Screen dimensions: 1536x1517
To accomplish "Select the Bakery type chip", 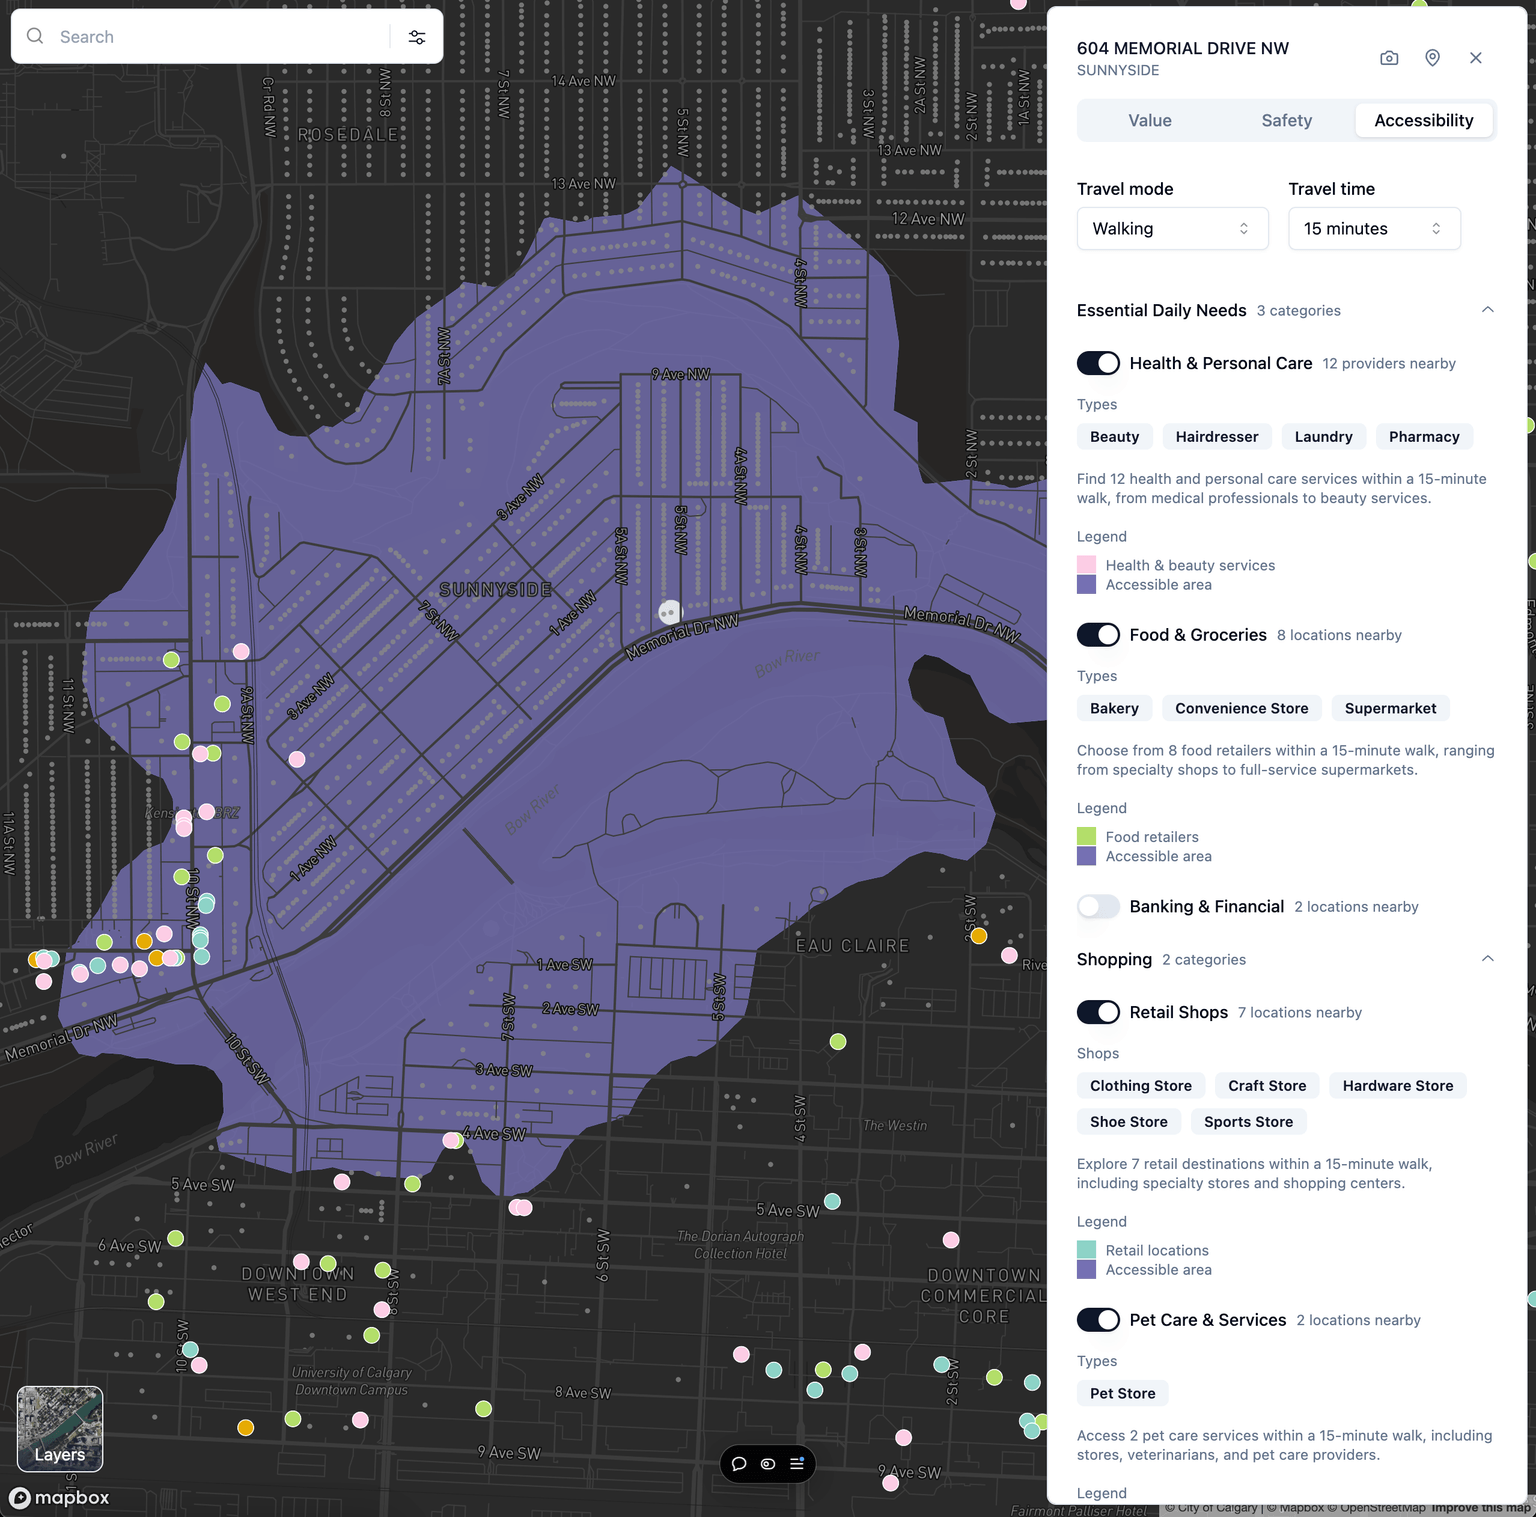I will pos(1114,708).
